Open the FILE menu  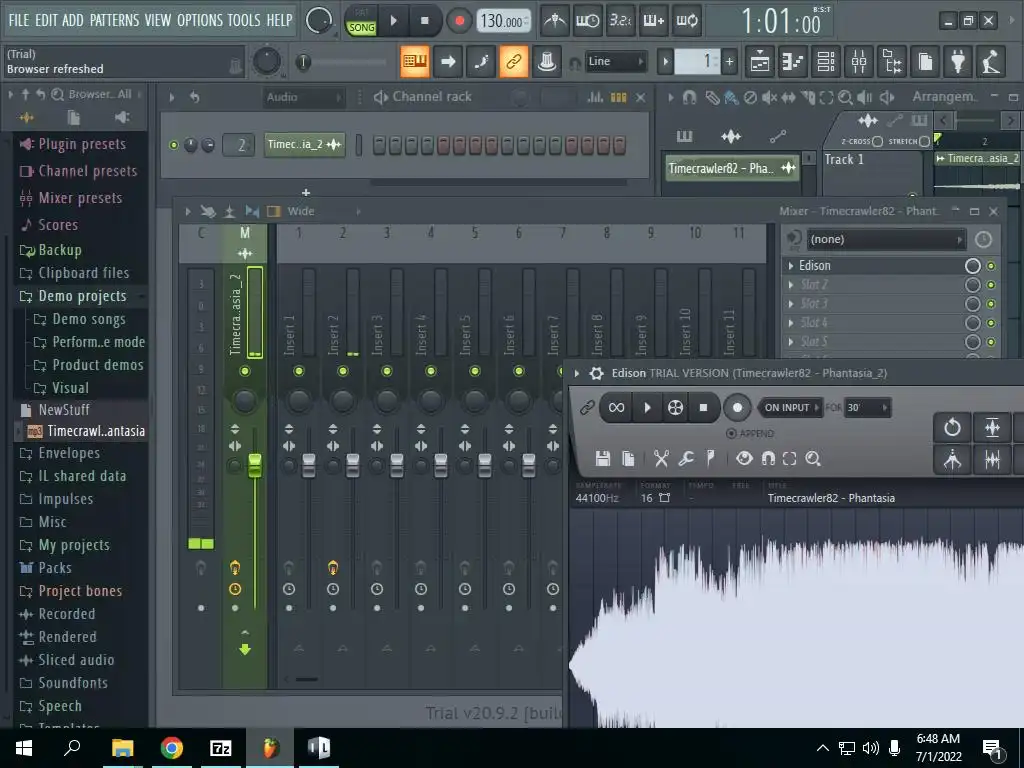(18, 20)
